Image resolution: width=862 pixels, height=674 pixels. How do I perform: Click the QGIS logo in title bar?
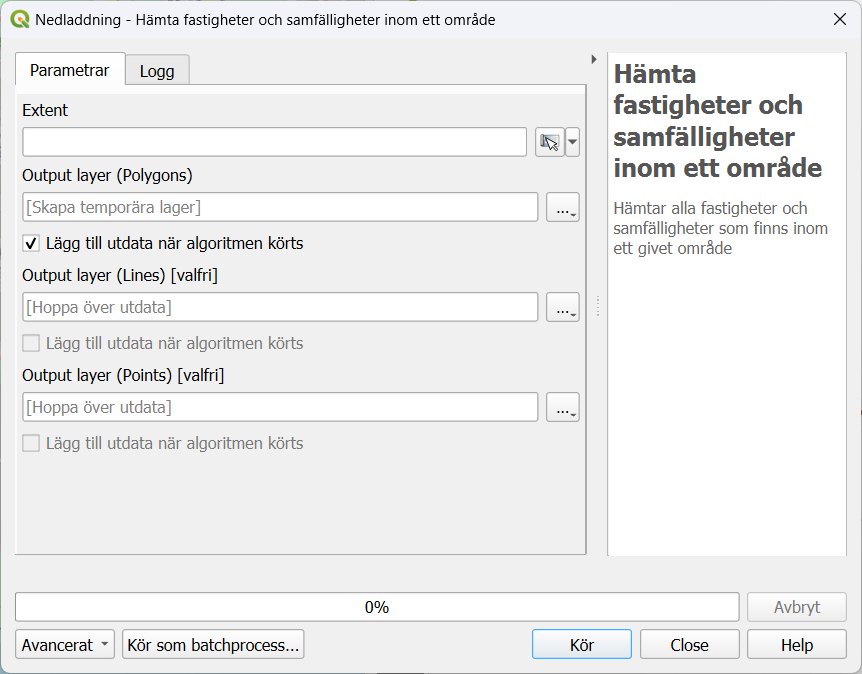20,20
